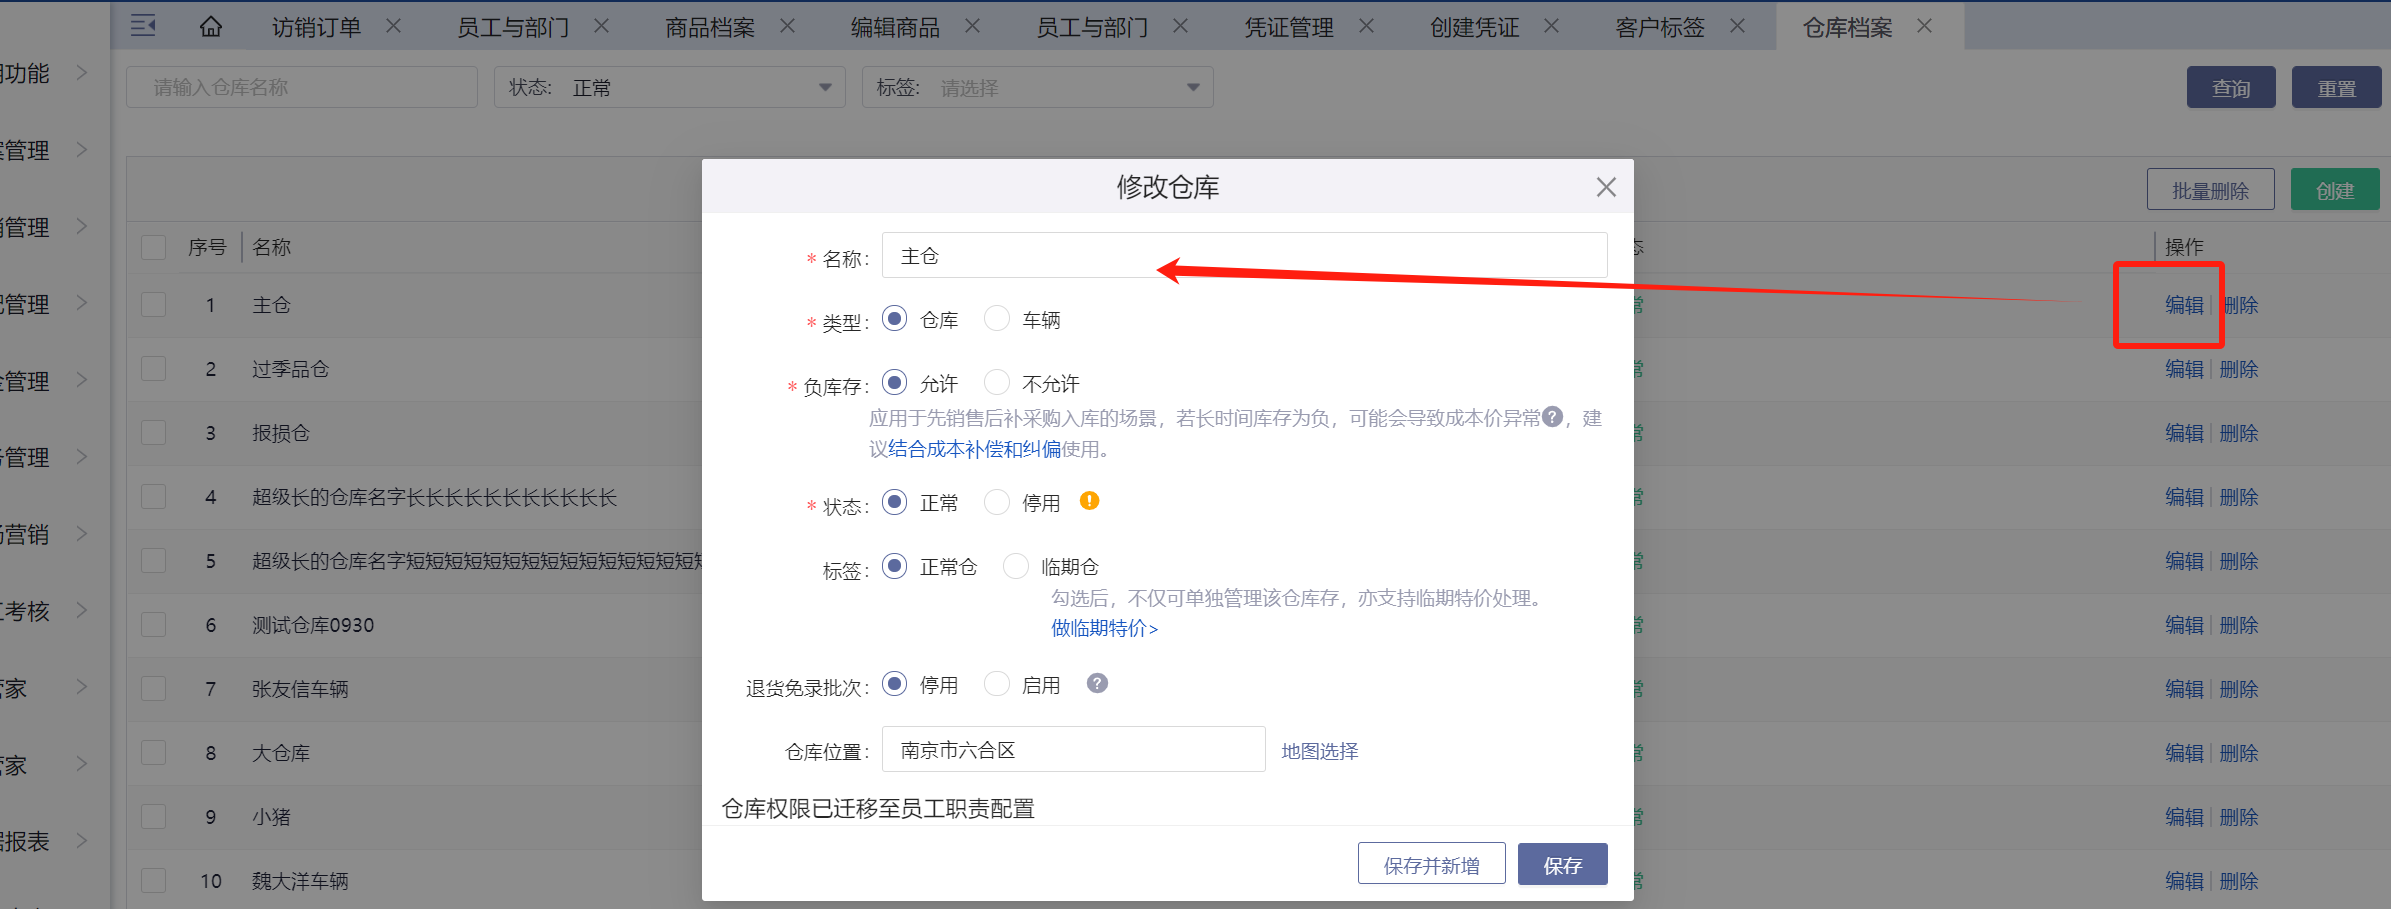
Task: Tick the checkbox for row 2 过季品仓
Action: 154,369
